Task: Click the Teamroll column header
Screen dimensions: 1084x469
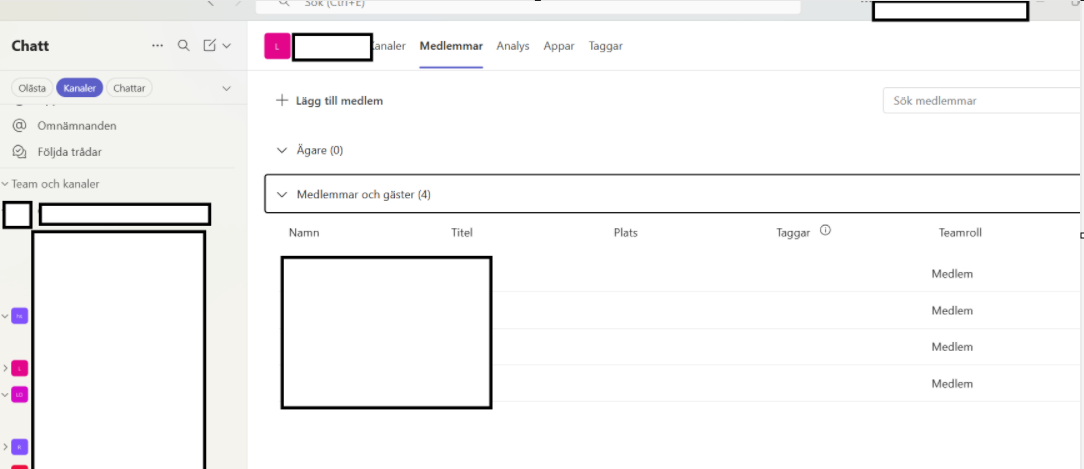Action: [x=960, y=233]
